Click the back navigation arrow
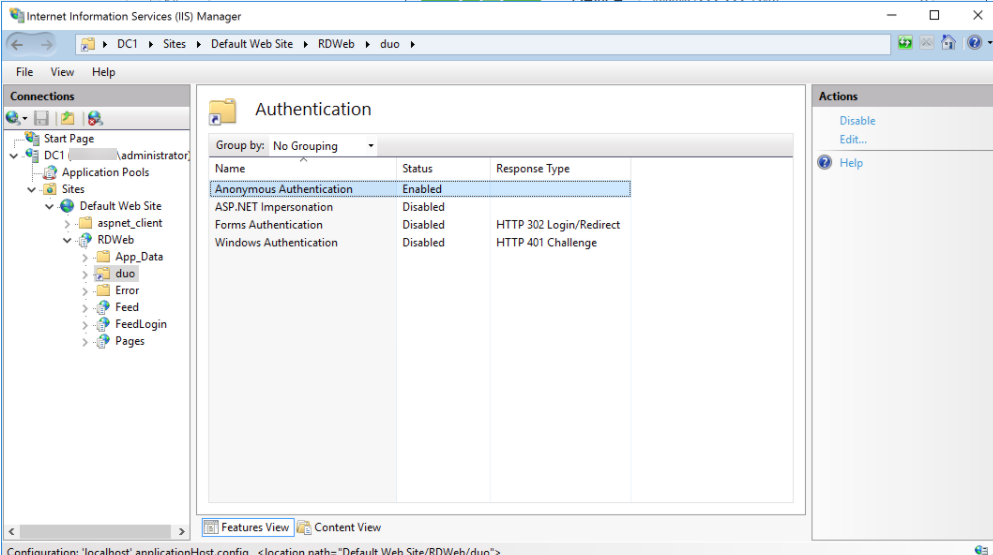The width and height of the screenshot is (993, 555). pyautogui.click(x=19, y=44)
